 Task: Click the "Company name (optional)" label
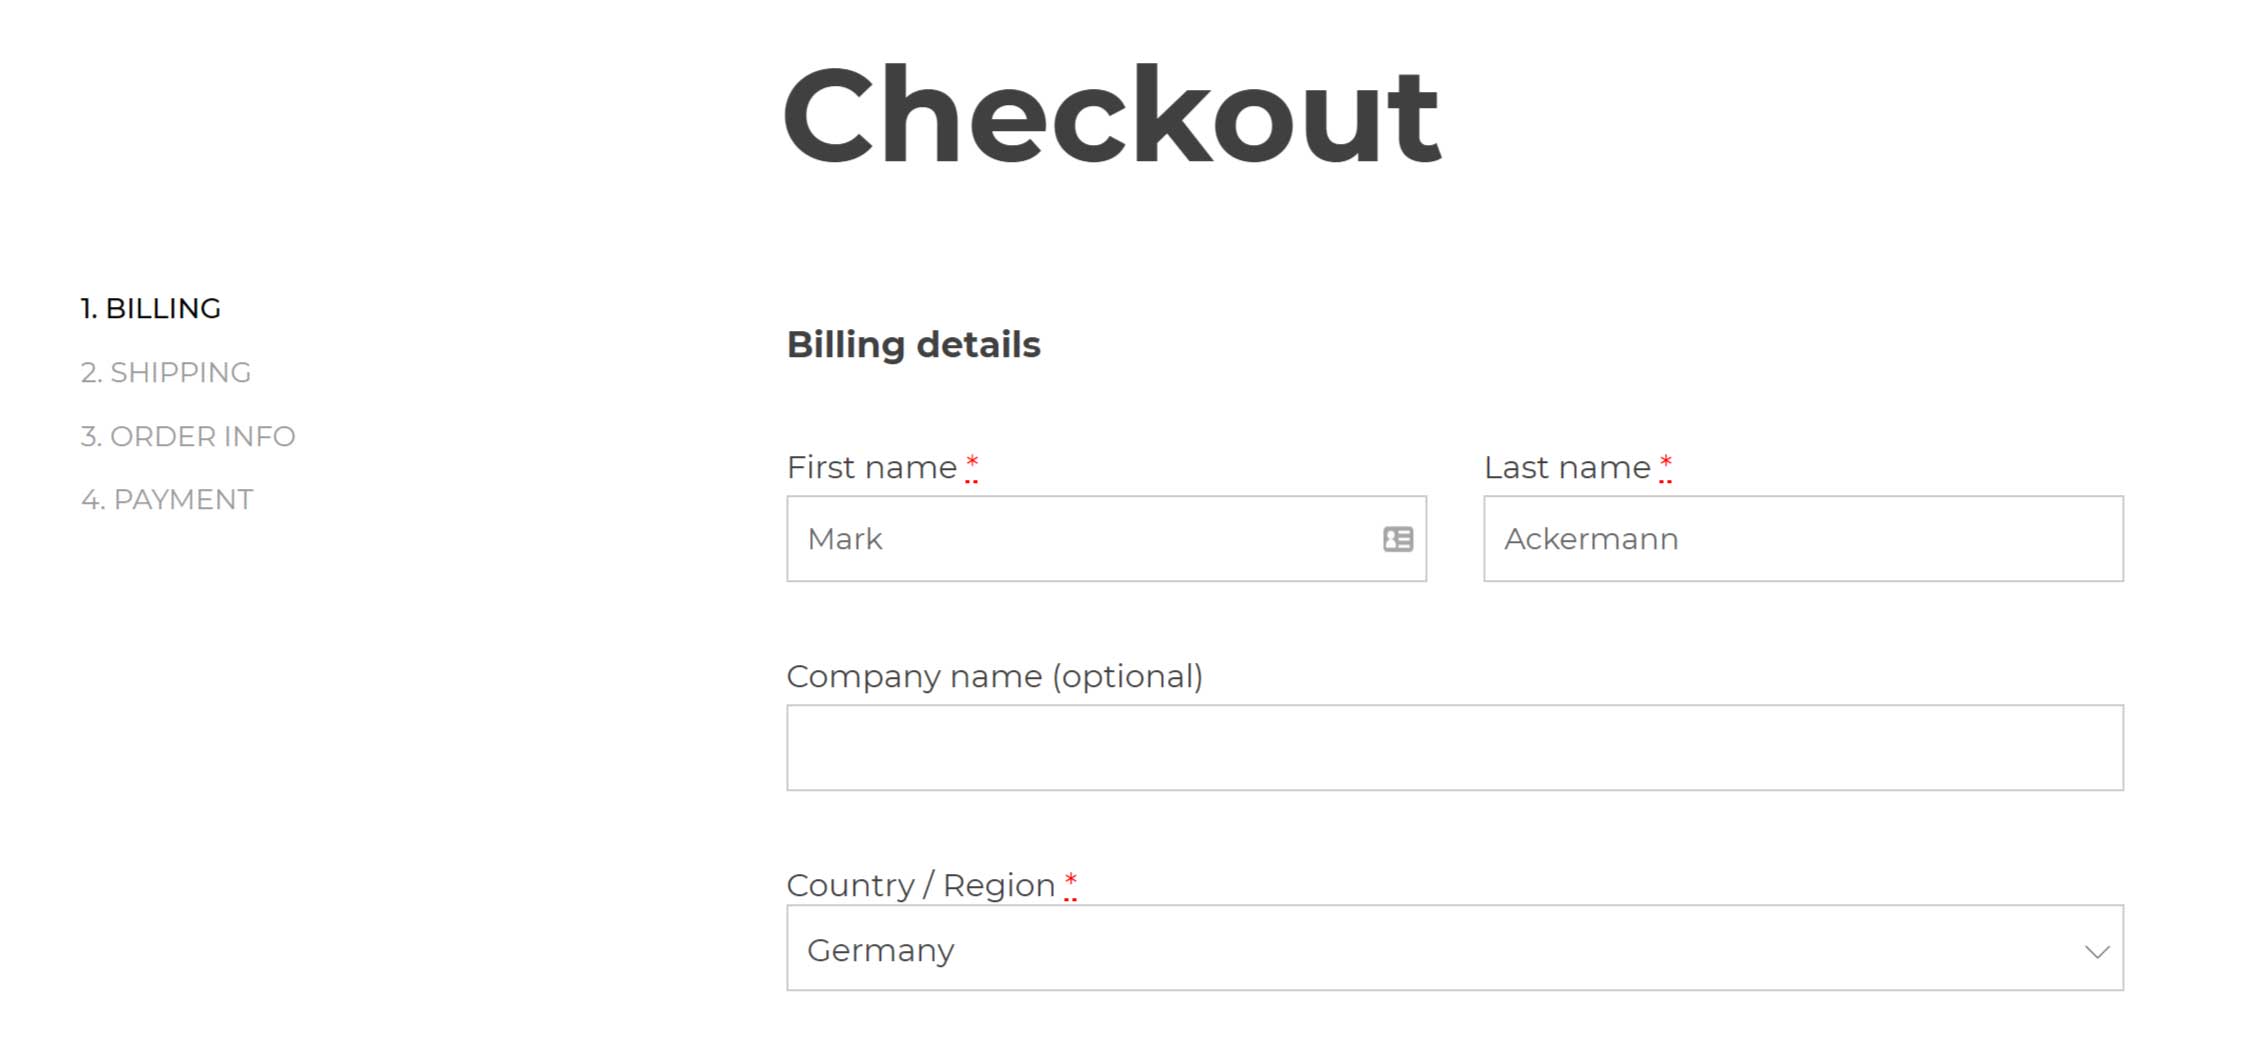(x=995, y=677)
